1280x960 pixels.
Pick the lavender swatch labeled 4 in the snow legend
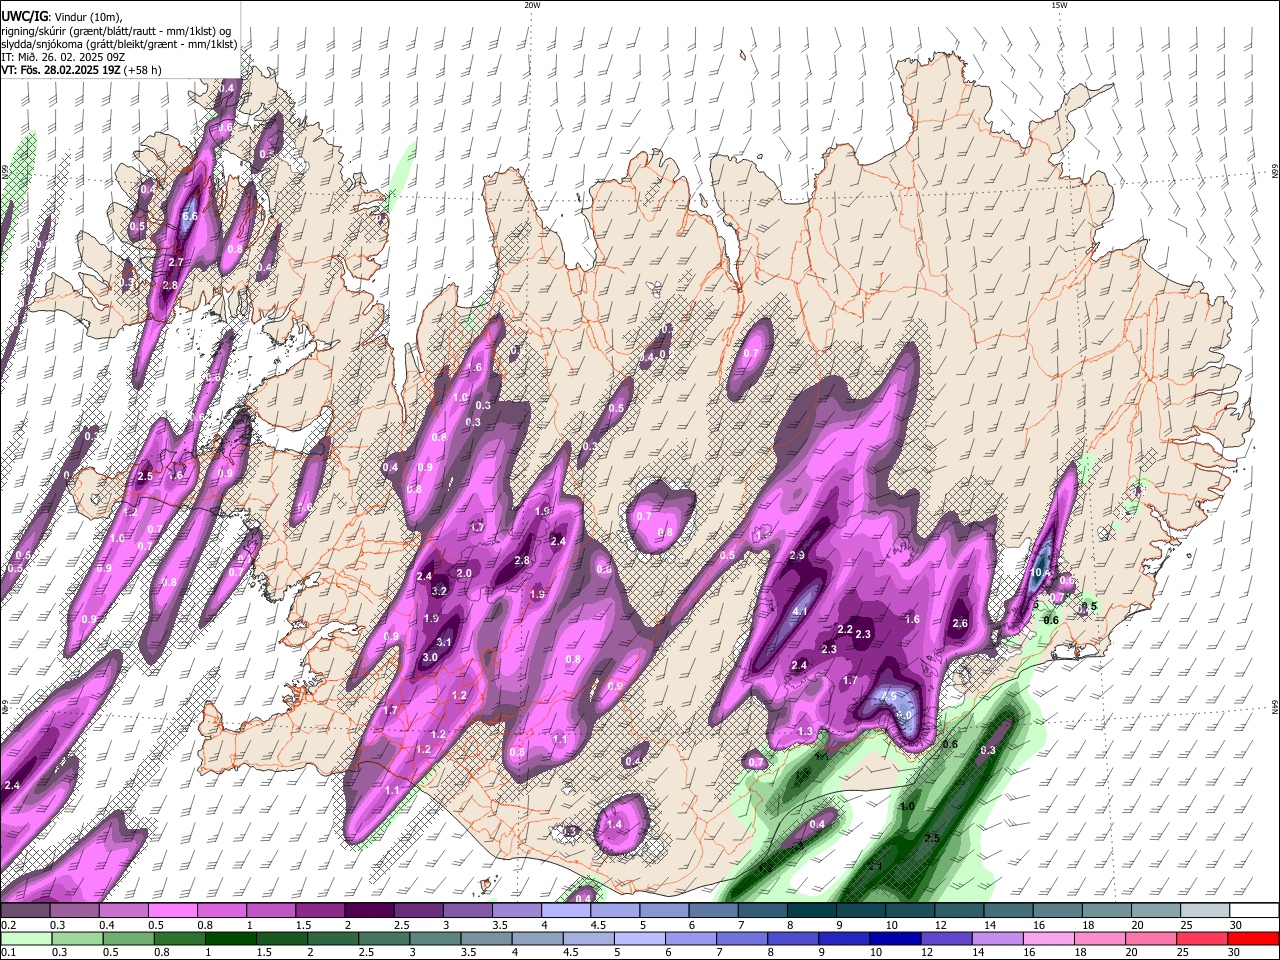564,911
